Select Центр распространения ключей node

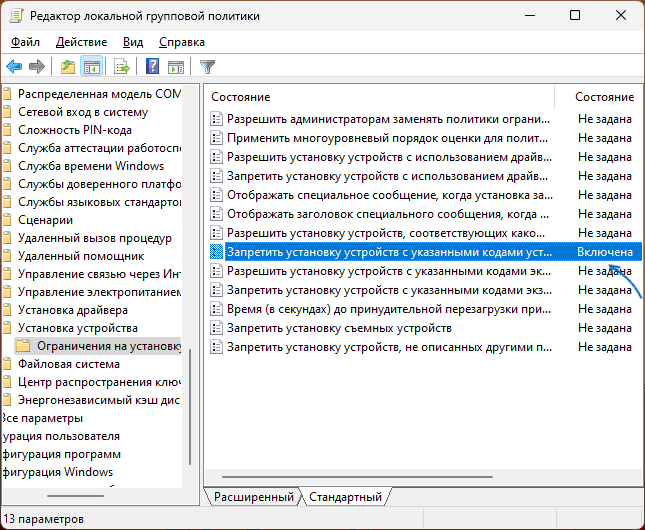click(x=99, y=382)
